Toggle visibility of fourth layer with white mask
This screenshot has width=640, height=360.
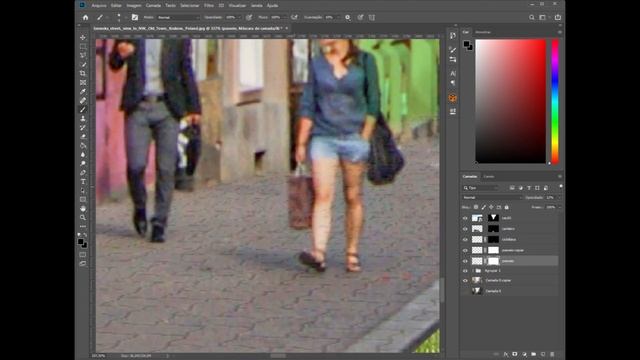tap(465, 250)
